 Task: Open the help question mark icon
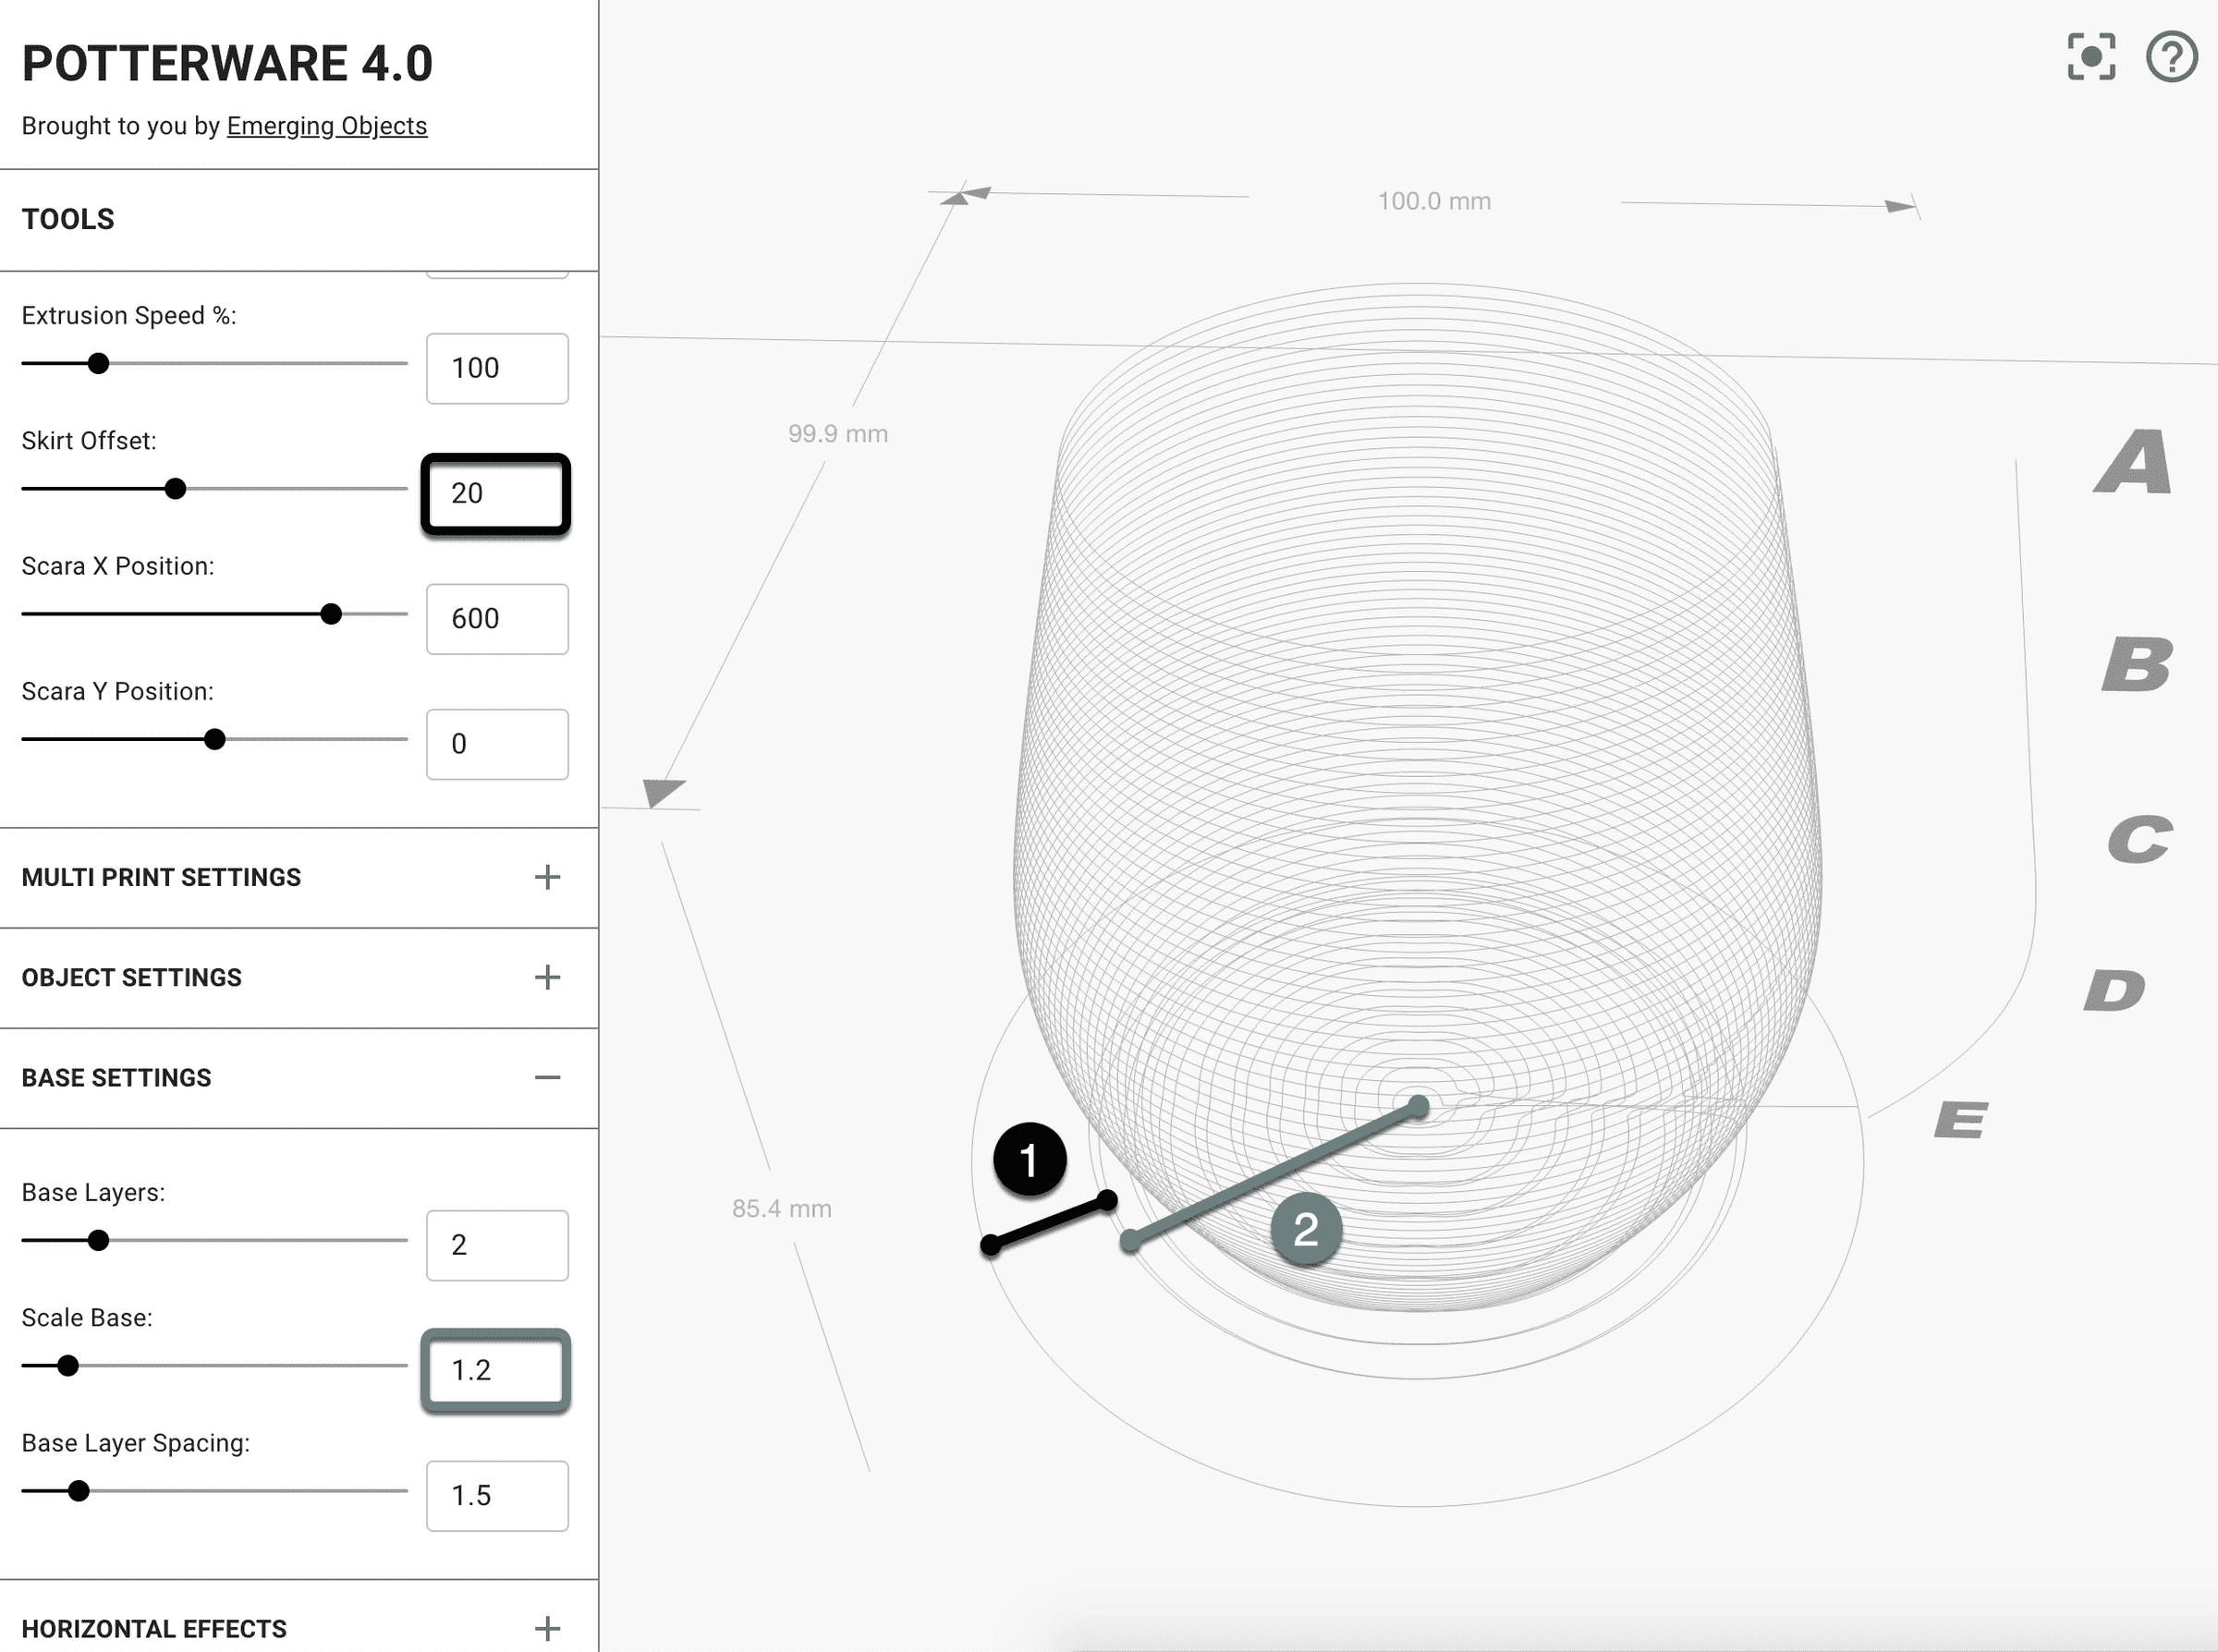(x=2172, y=57)
